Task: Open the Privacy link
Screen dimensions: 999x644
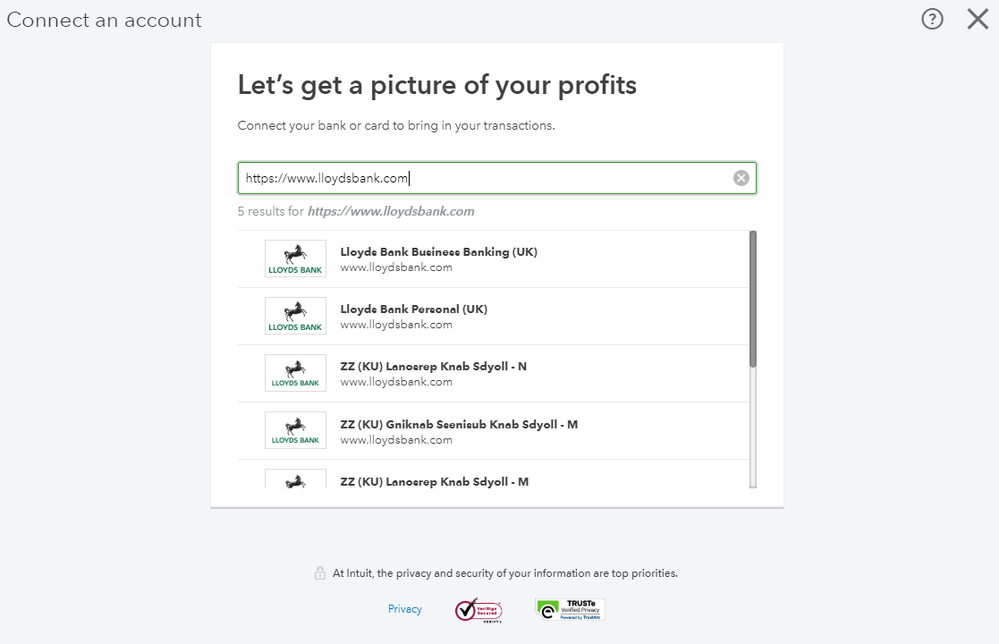Action: click(x=405, y=609)
